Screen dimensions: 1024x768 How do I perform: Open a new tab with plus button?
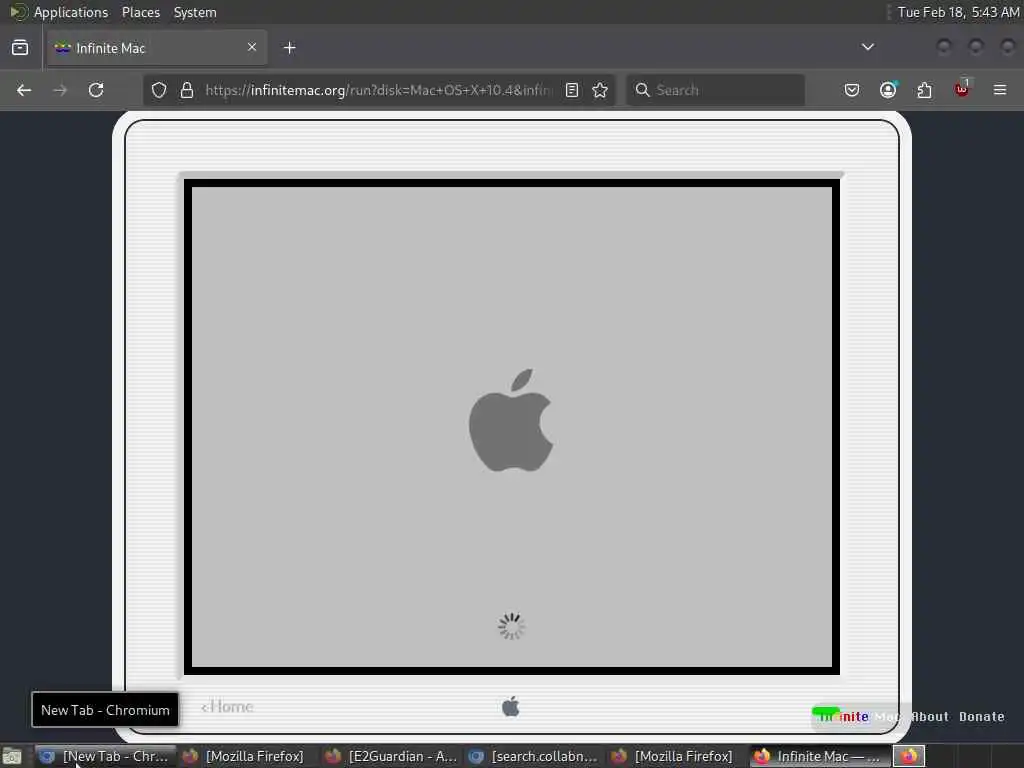click(x=290, y=48)
